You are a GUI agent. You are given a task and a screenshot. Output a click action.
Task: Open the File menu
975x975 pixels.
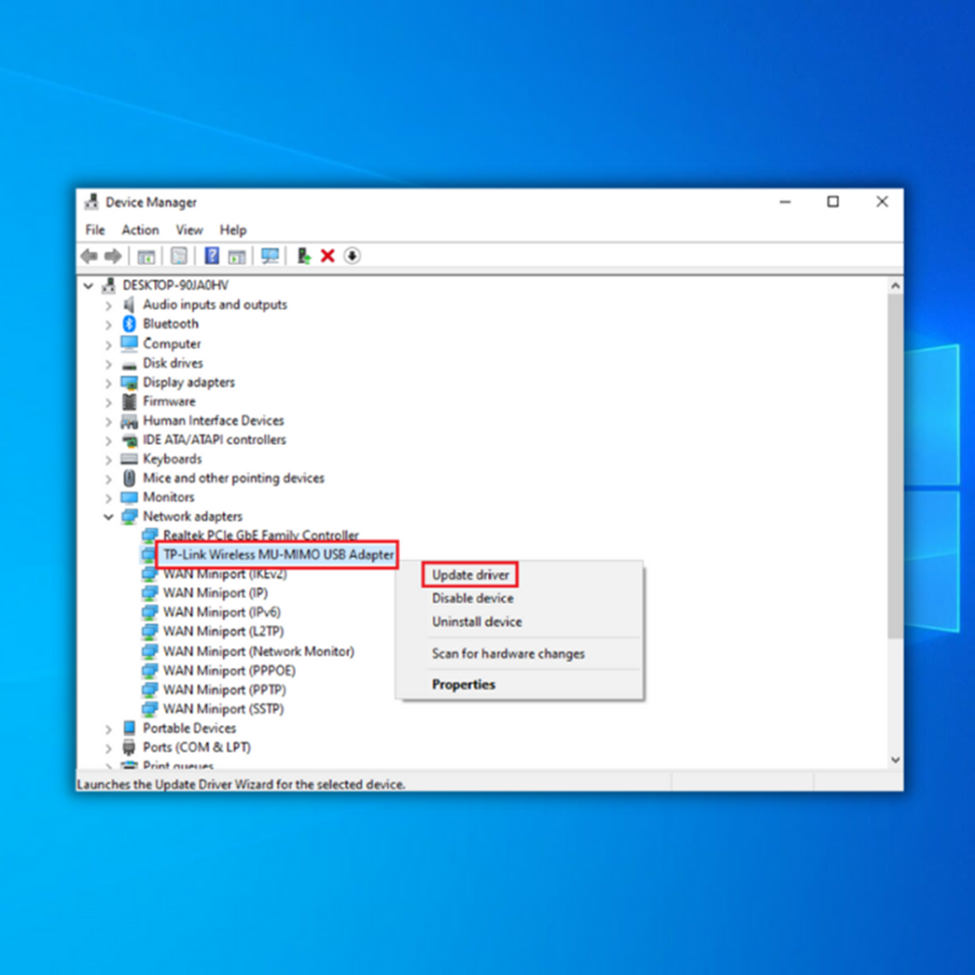pyautogui.click(x=95, y=230)
